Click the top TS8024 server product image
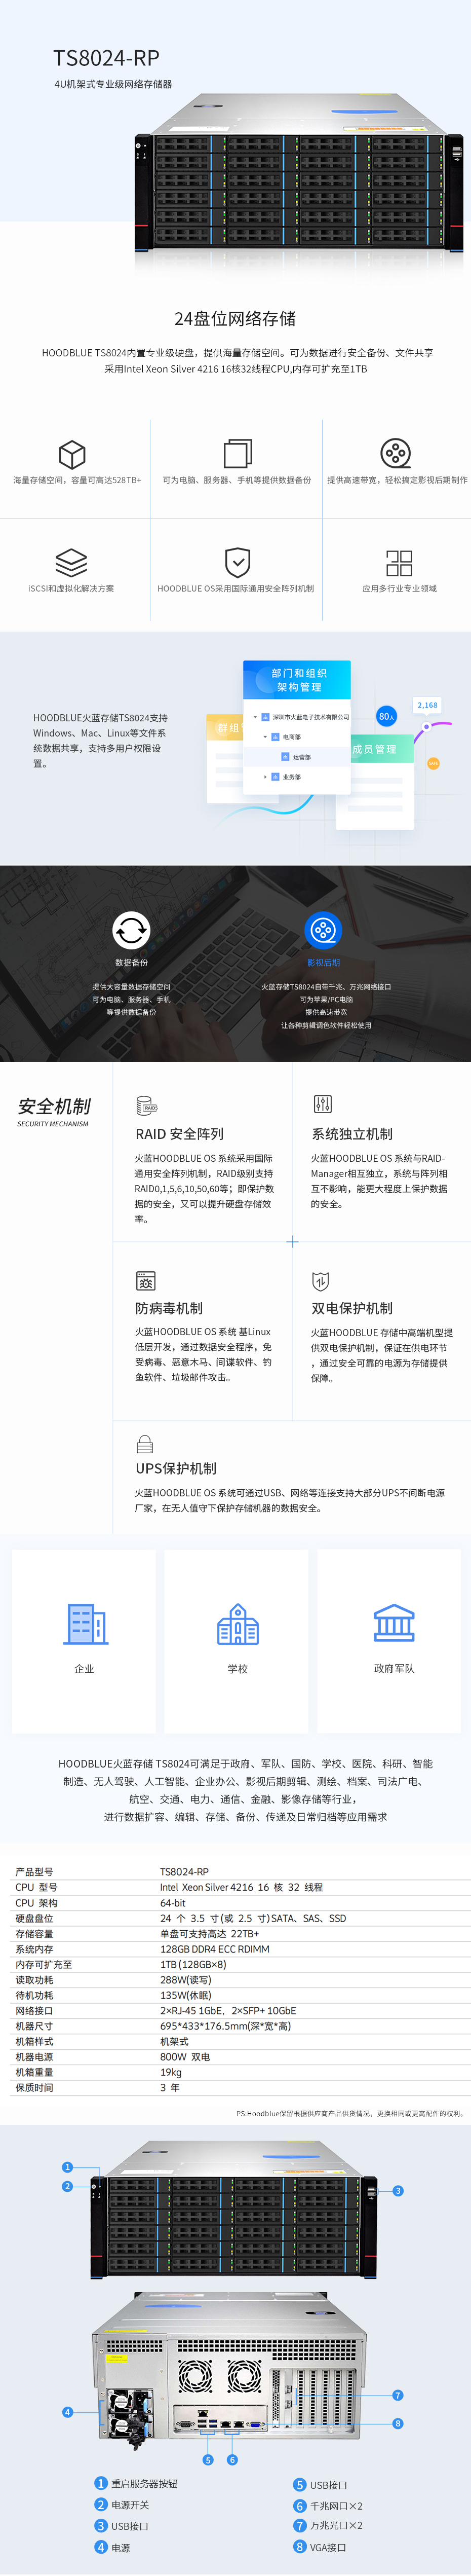The width and height of the screenshot is (471, 2576). click(x=299, y=174)
